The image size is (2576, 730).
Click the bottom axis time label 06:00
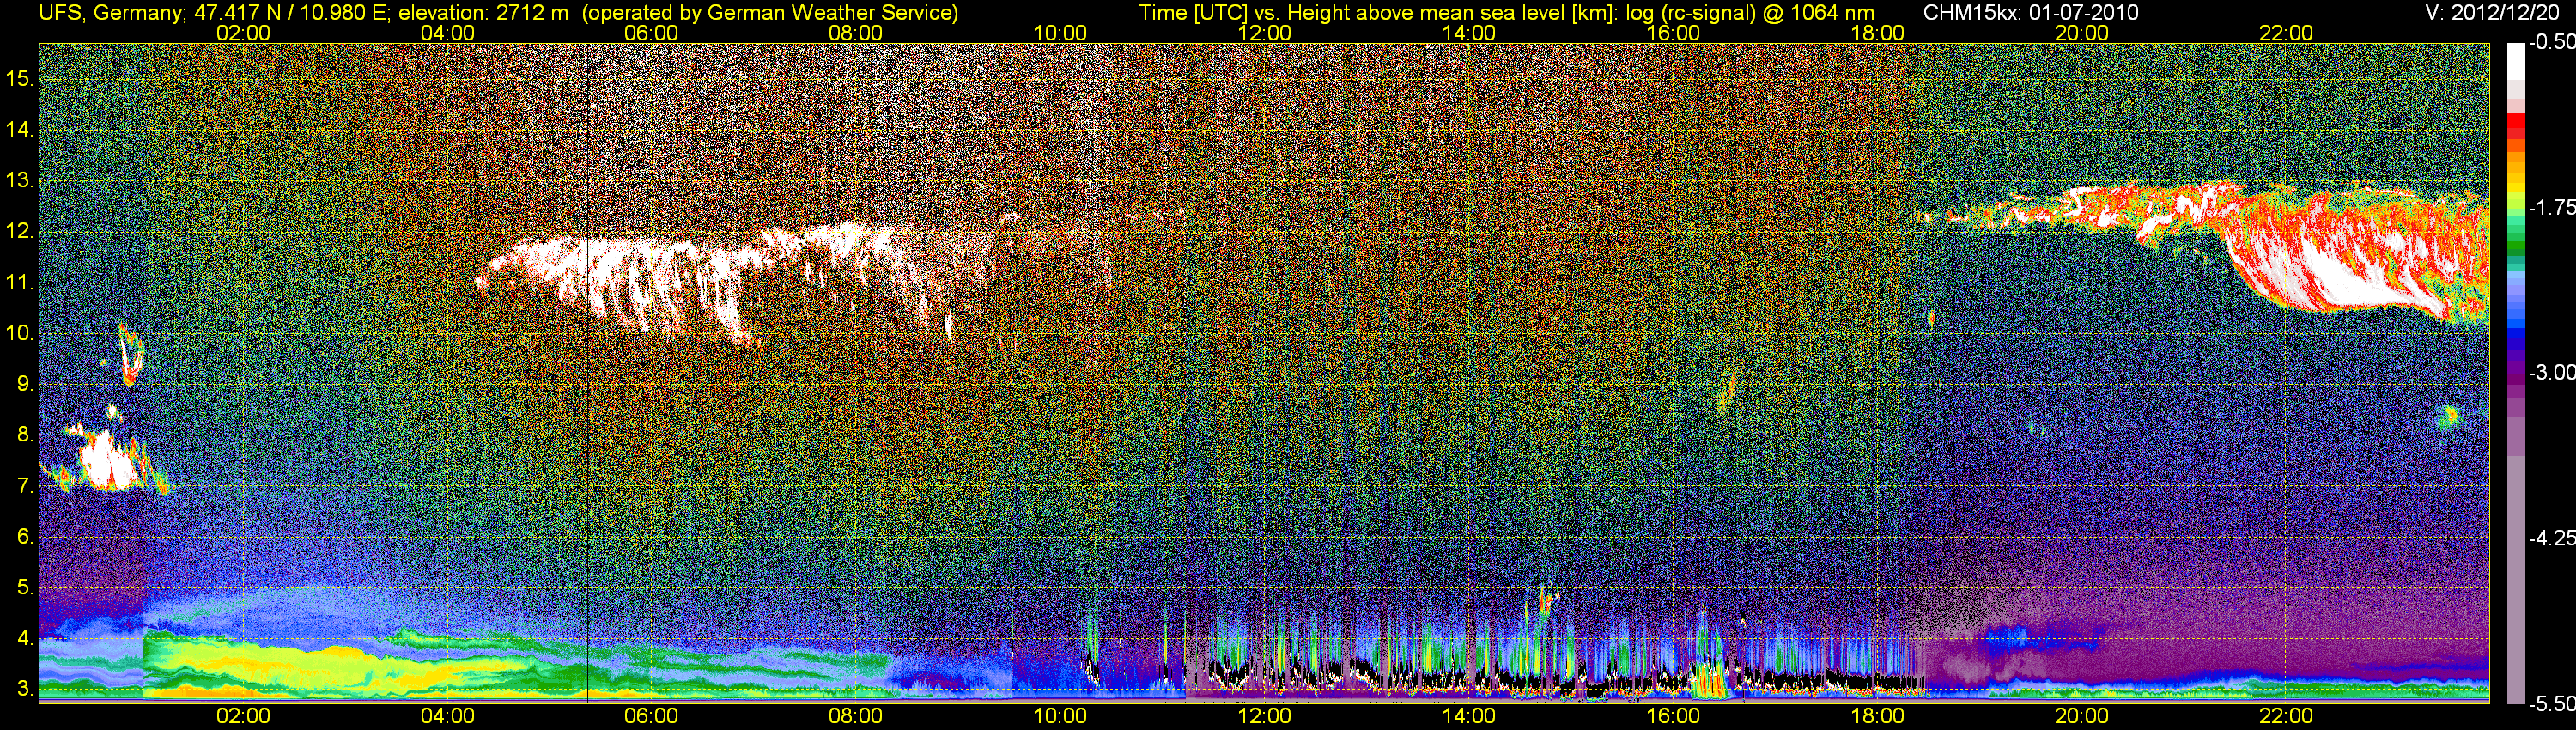[x=651, y=716]
